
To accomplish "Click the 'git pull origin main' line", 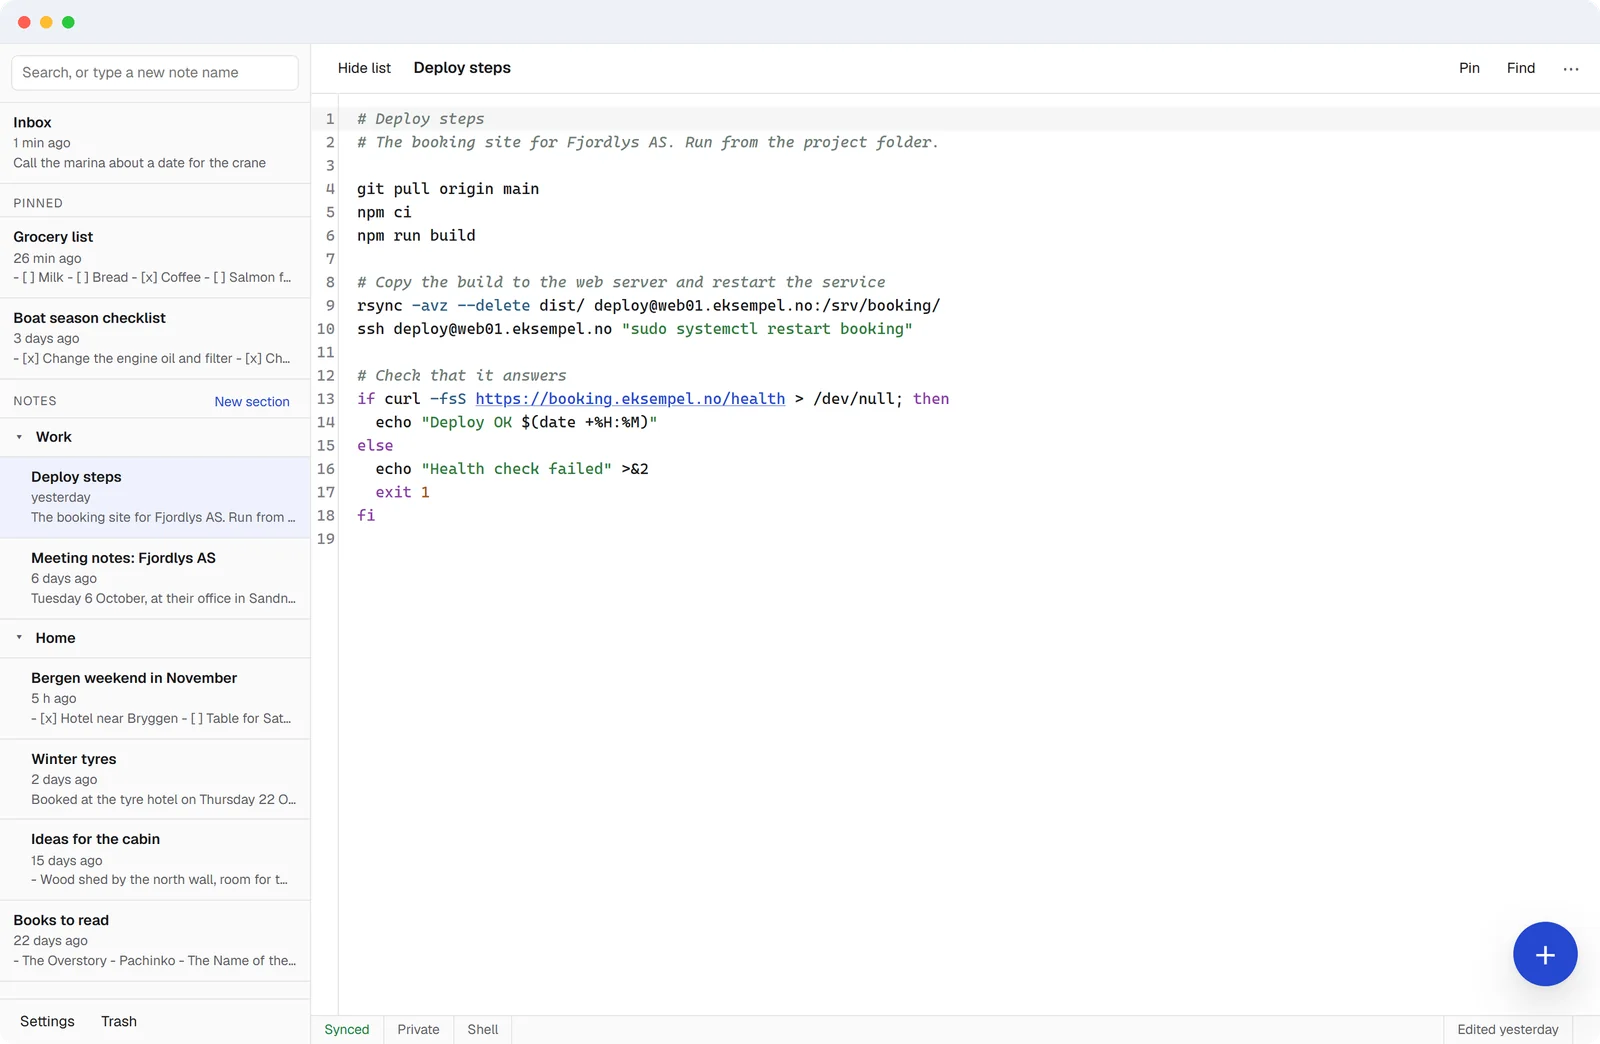I will pos(448,189).
